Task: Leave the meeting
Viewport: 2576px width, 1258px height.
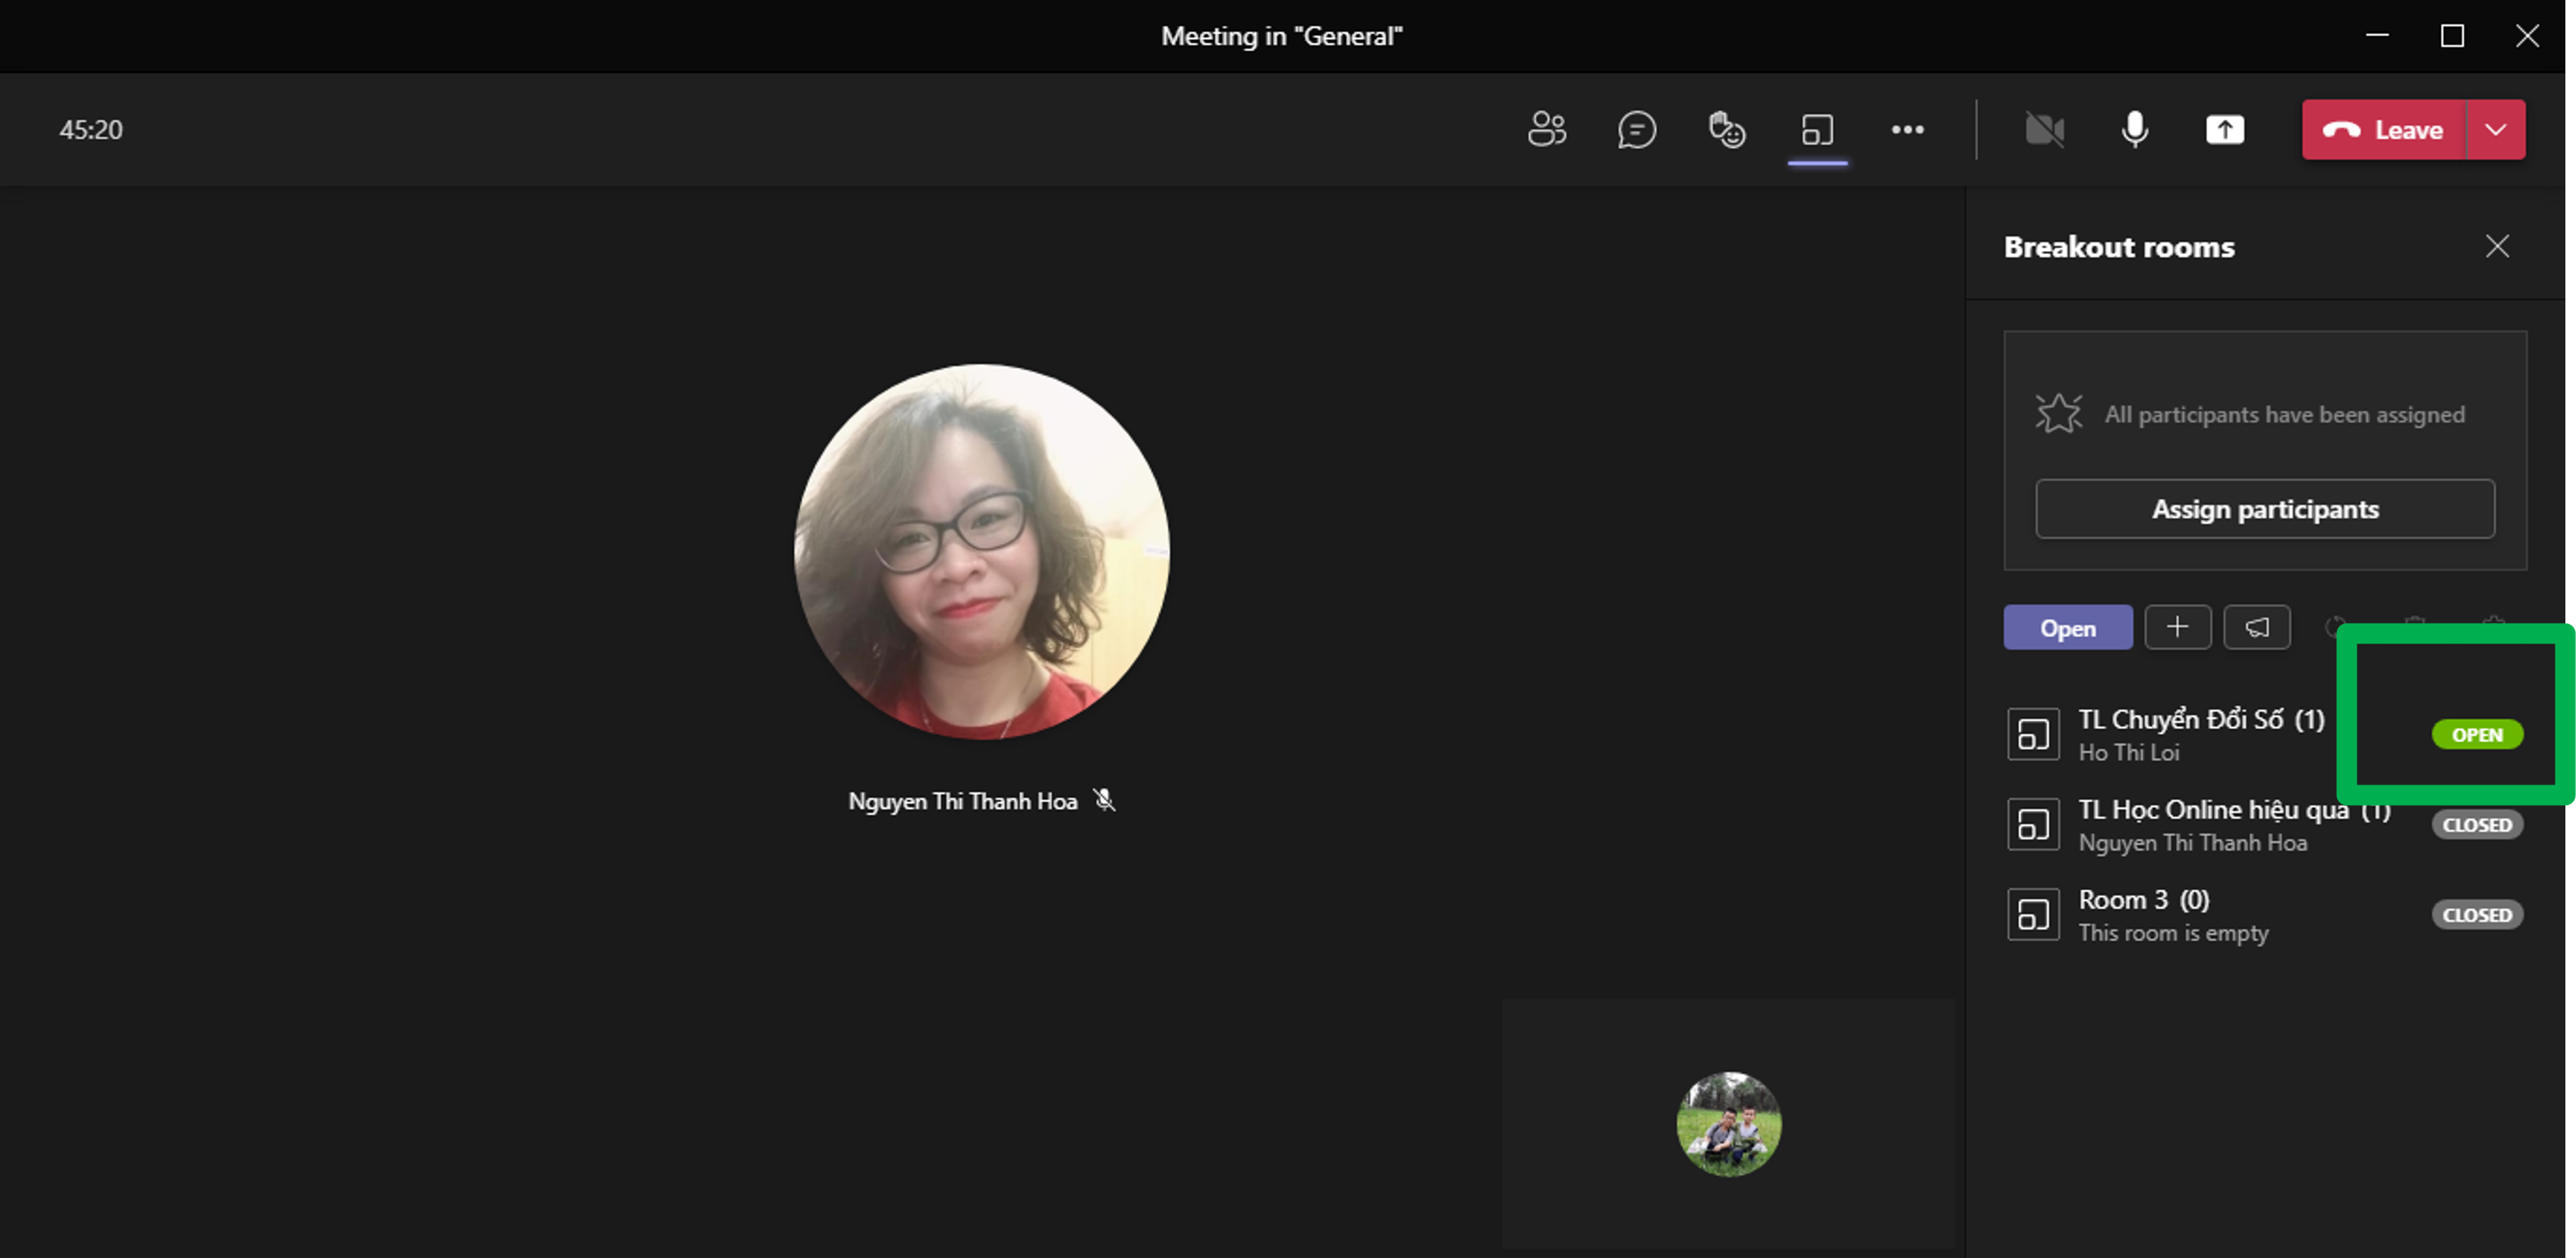Action: point(2384,130)
